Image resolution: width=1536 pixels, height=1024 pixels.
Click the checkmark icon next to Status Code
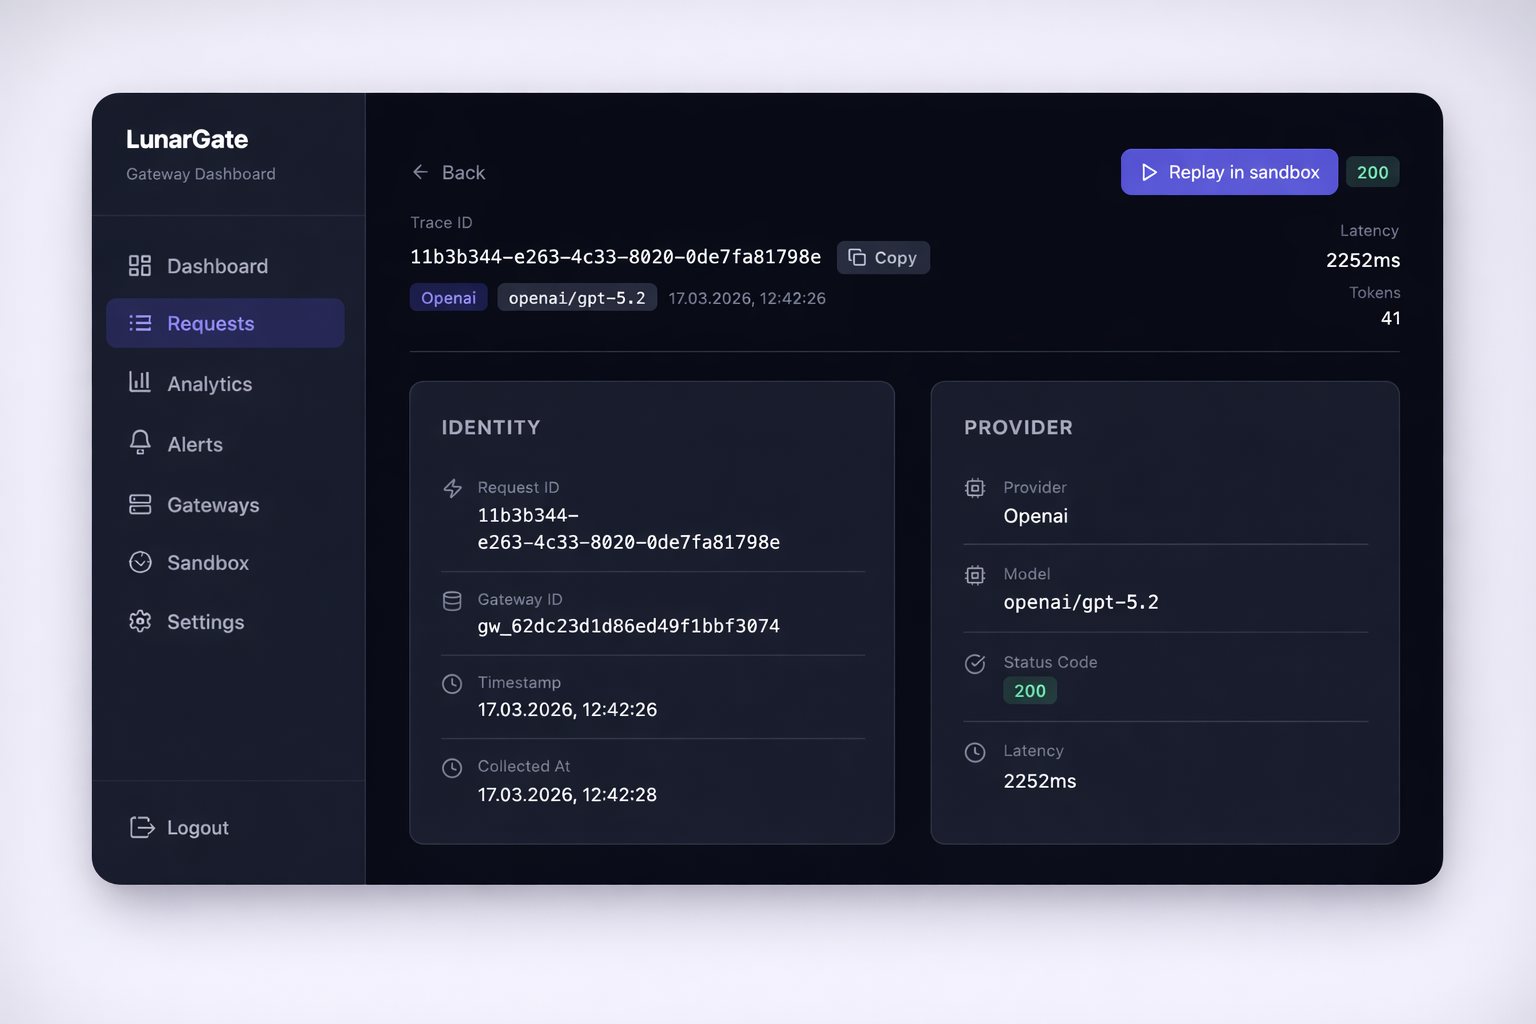tap(975, 663)
